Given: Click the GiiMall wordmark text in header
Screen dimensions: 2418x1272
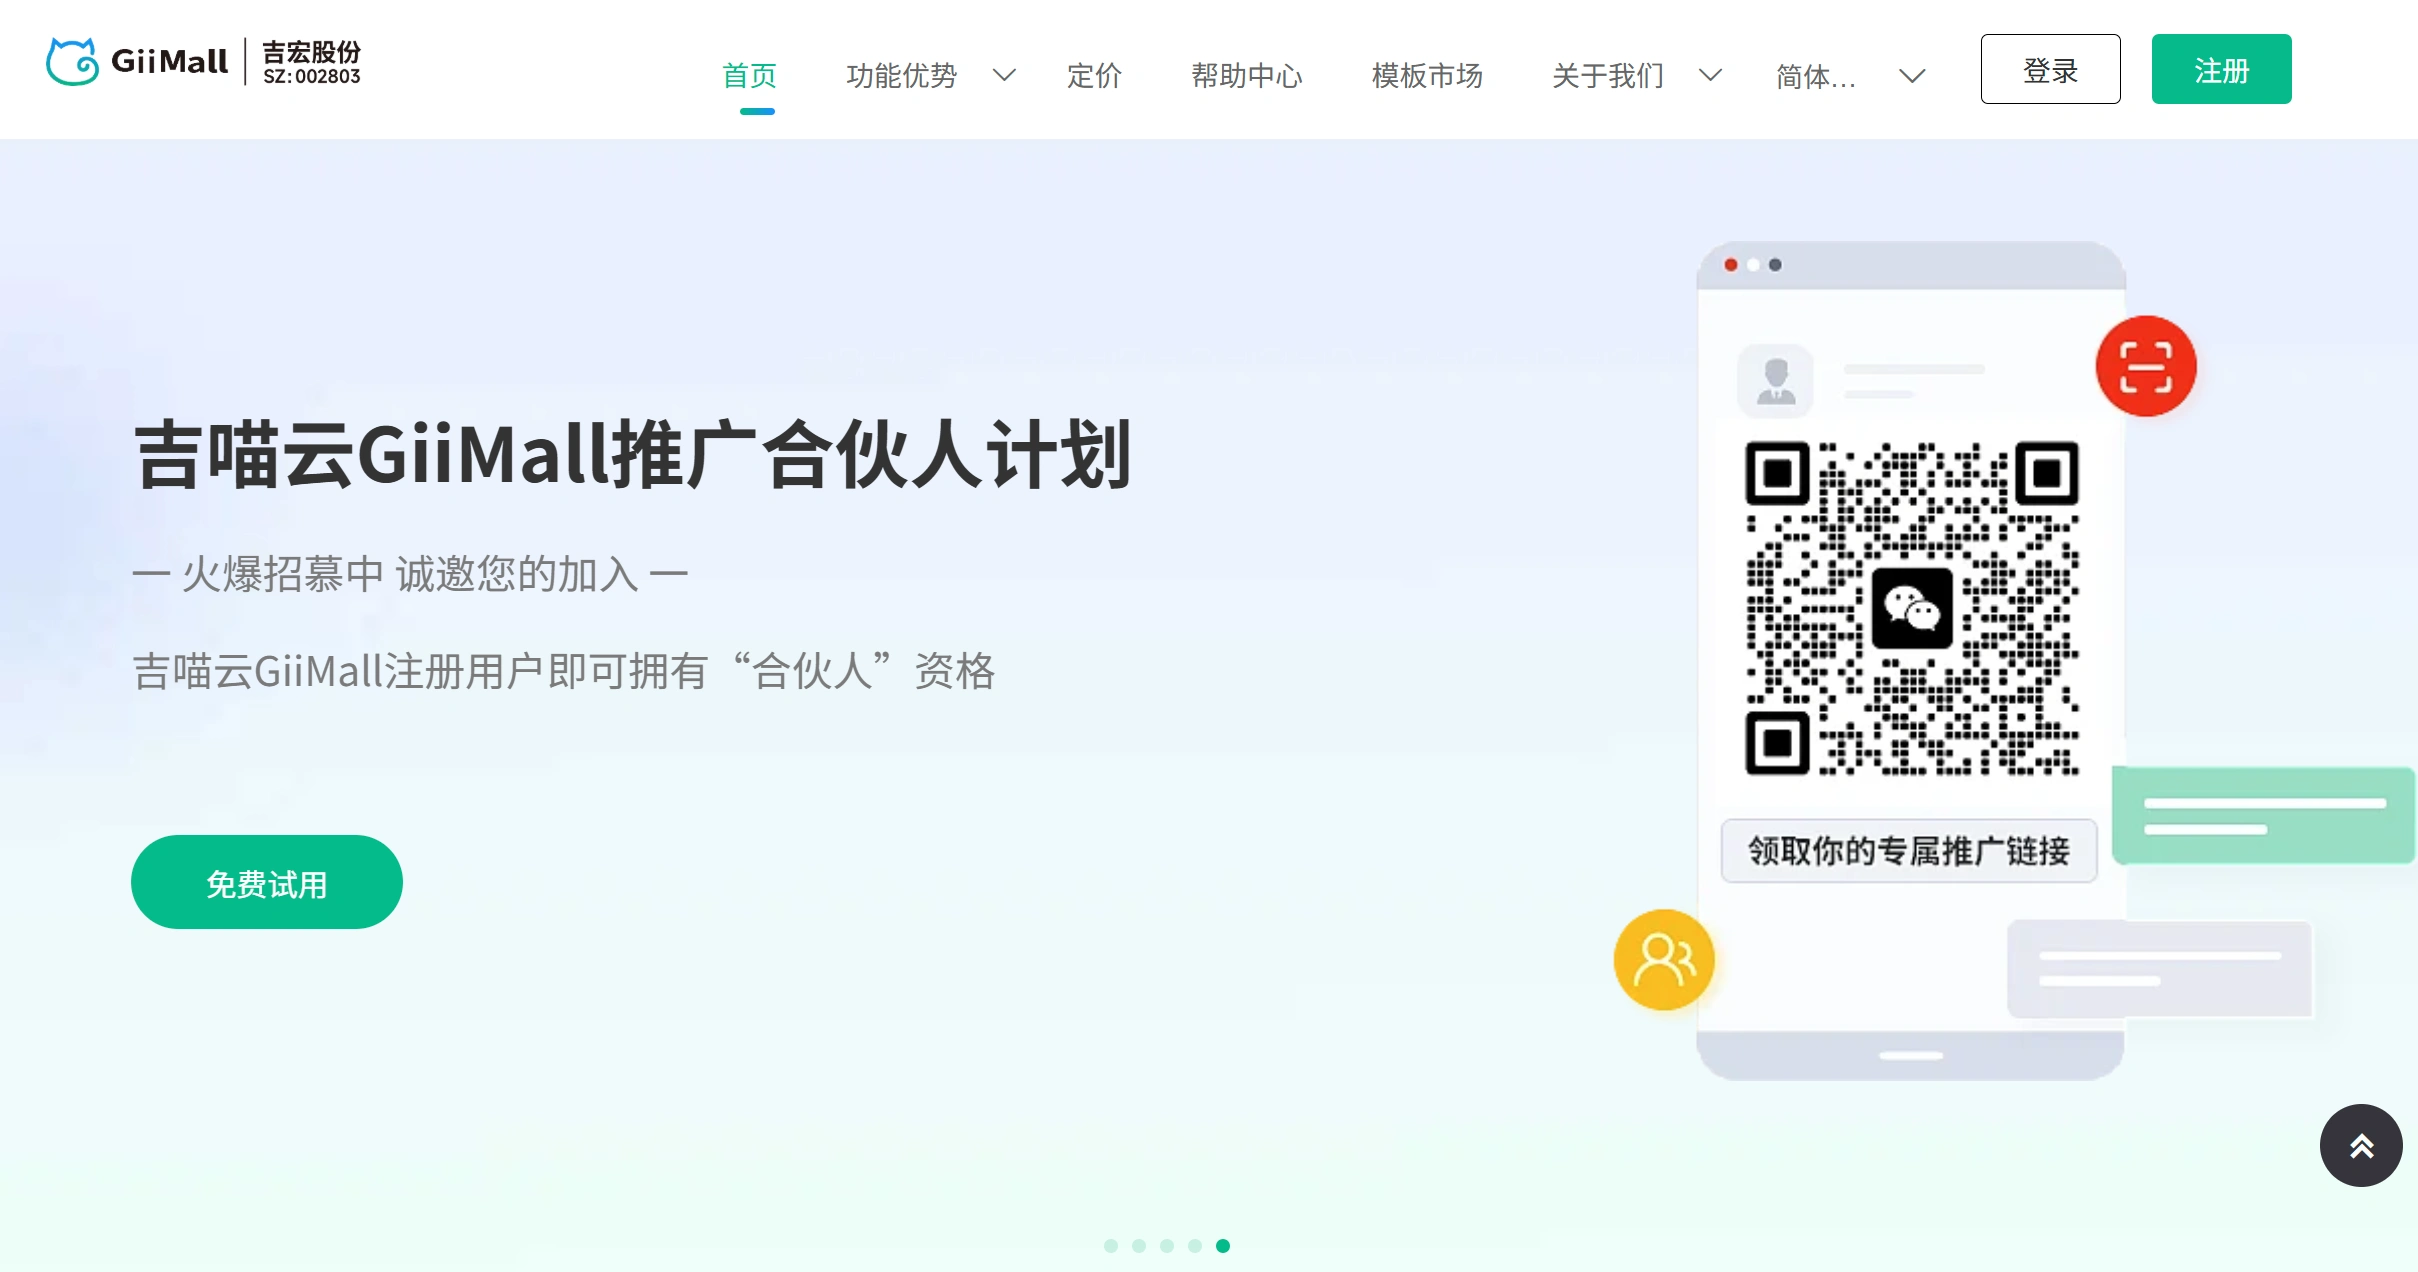Looking at the screenshot, I should (169, 62).
